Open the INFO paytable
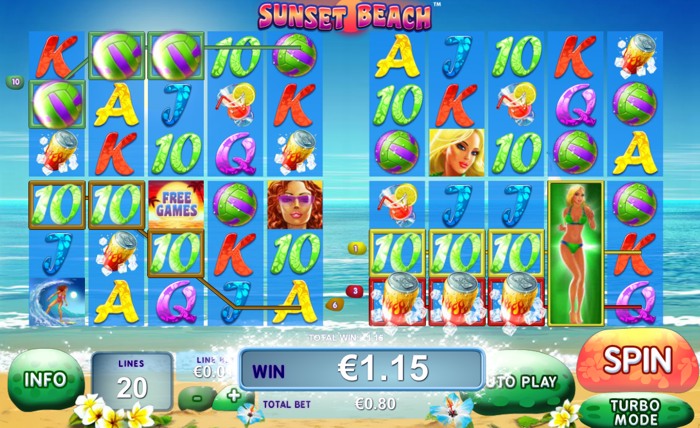The image size is (700, 428). pos(46,380)
